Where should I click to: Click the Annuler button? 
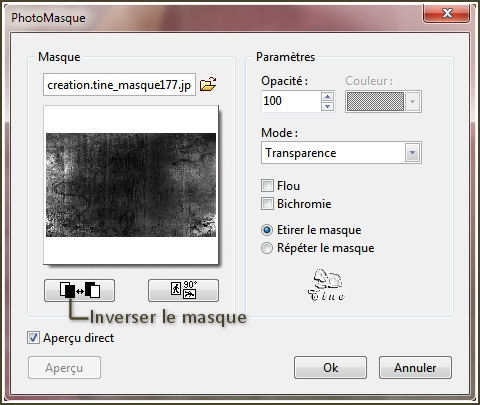pos(415,368)
